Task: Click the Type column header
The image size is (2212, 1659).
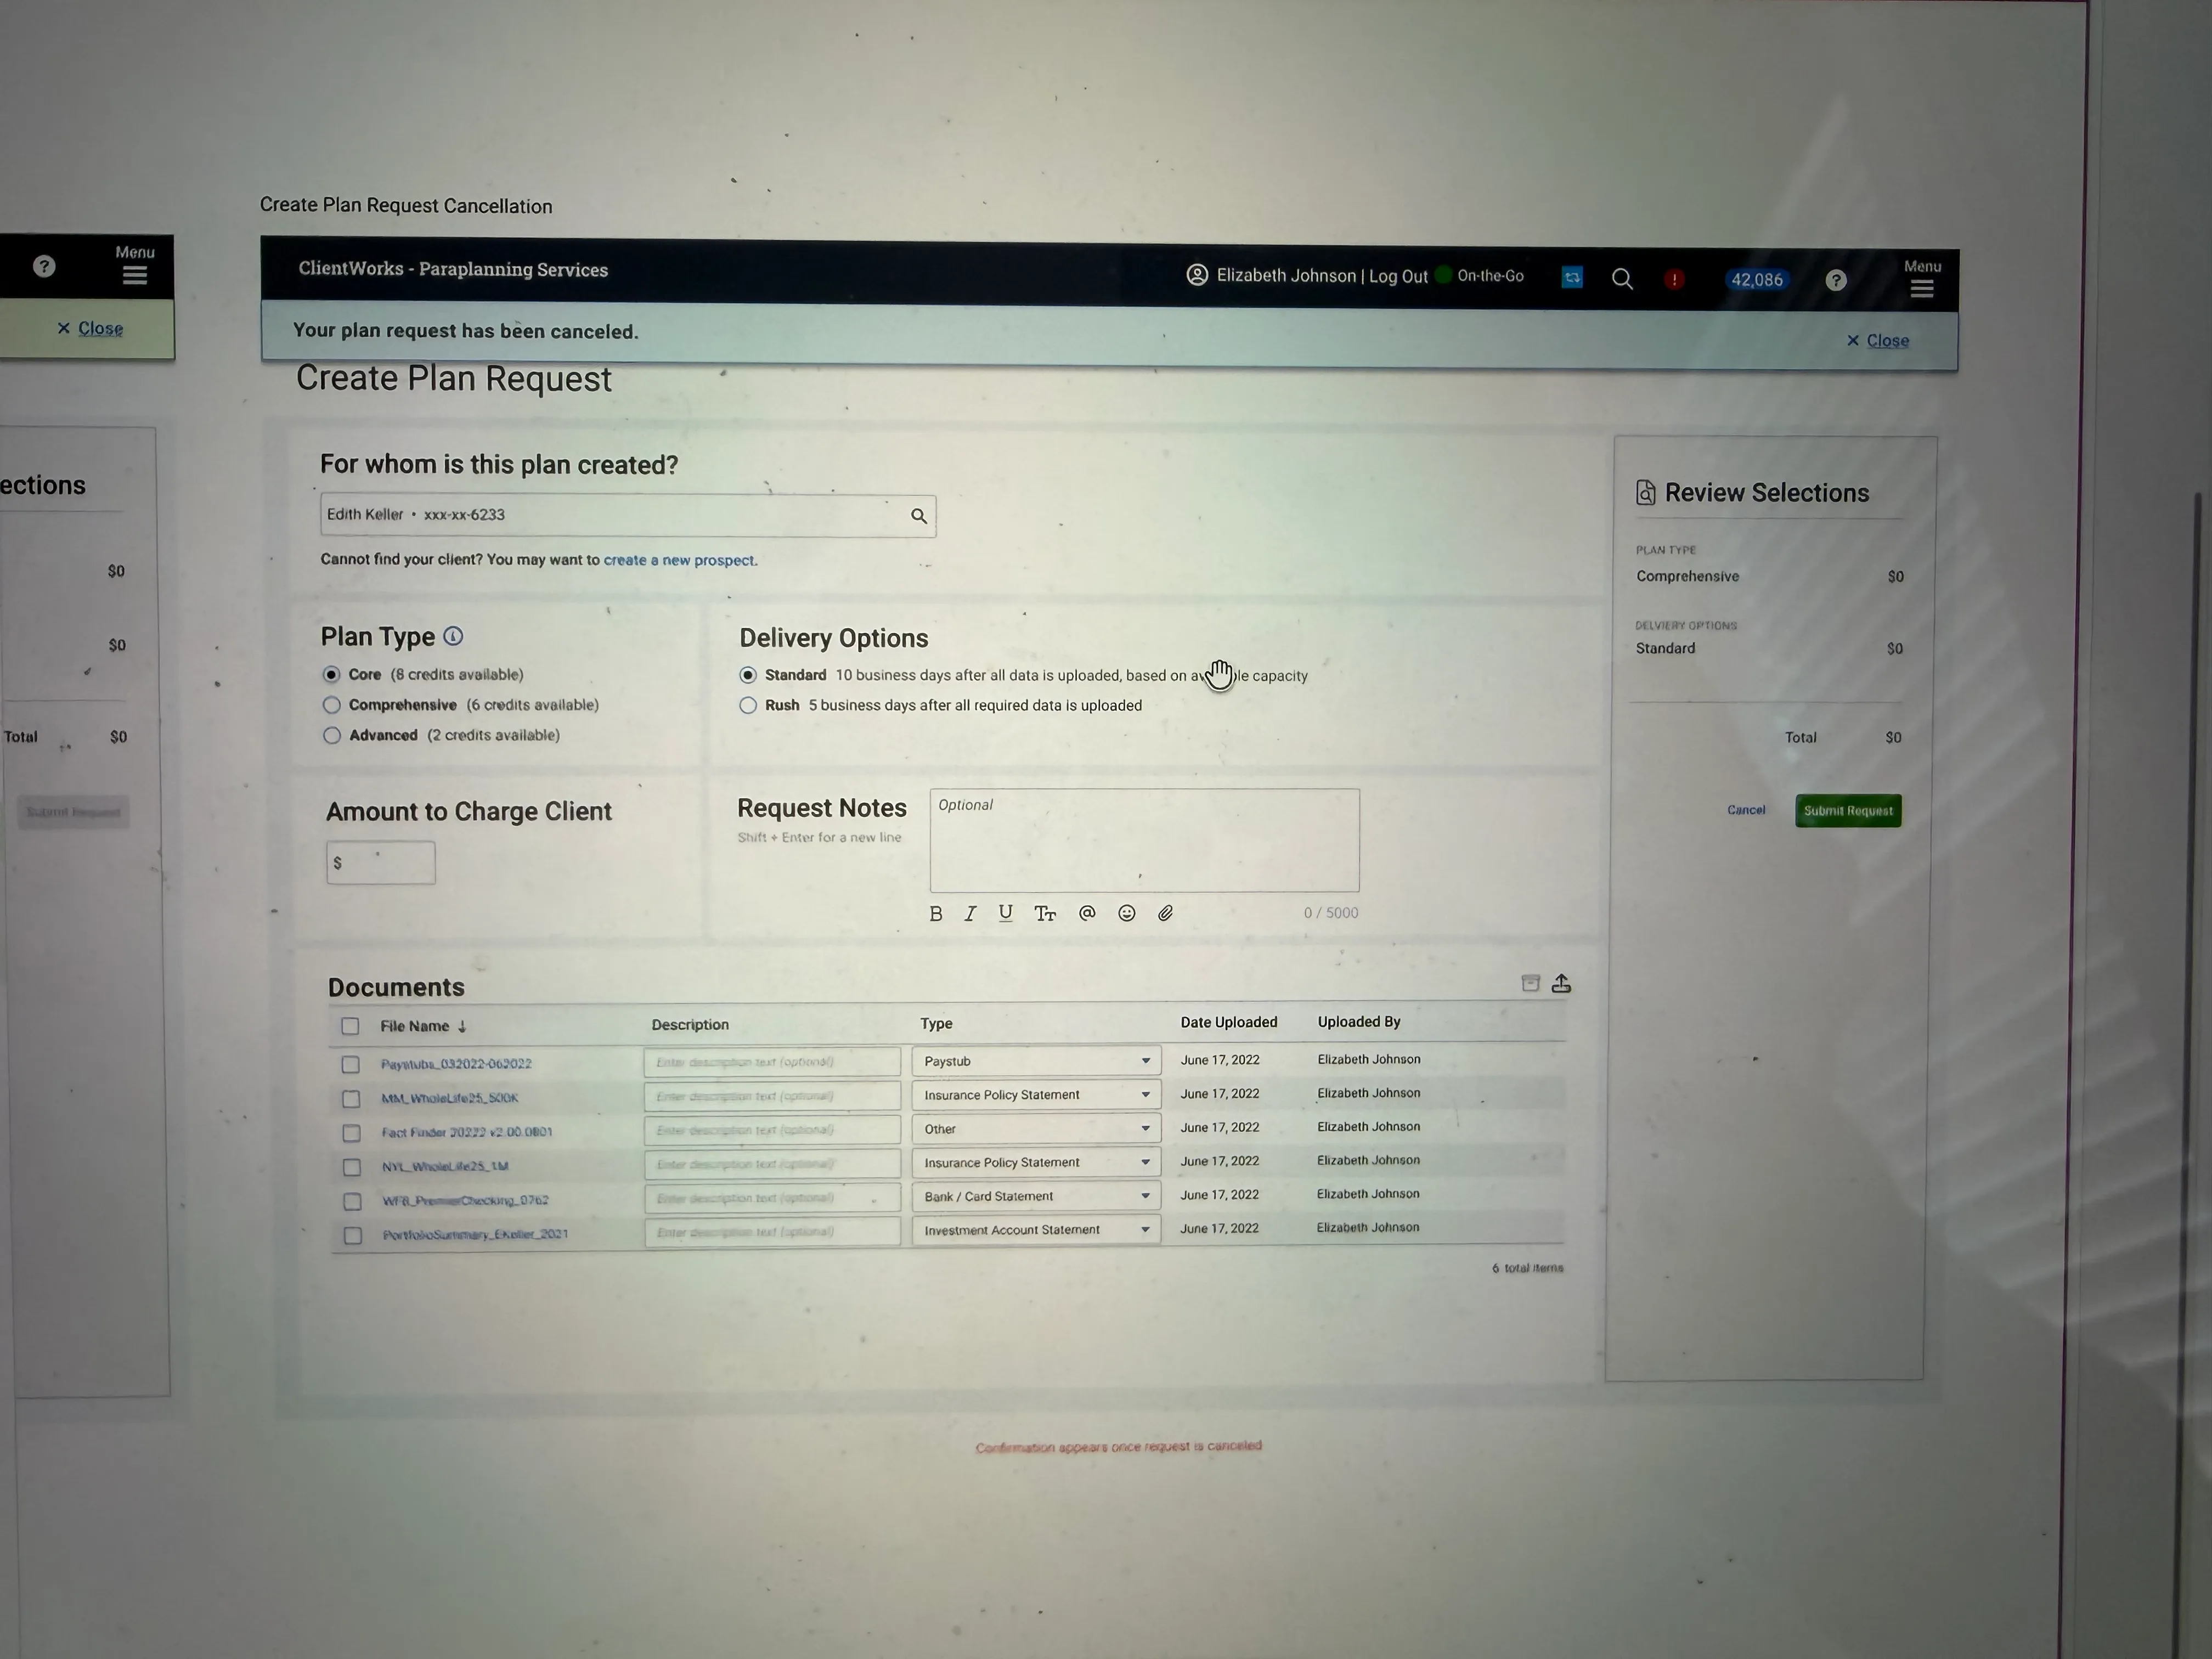Action: (936, 1024)
